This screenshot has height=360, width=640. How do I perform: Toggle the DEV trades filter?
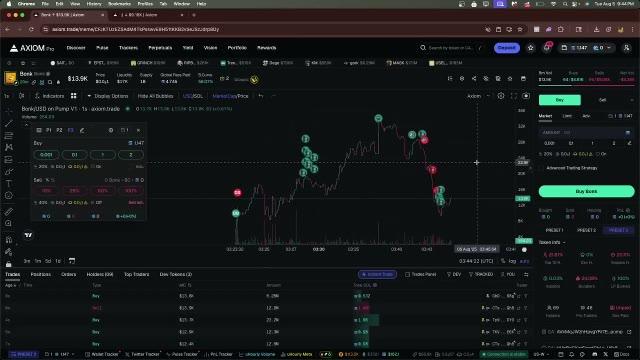[454, 274]
